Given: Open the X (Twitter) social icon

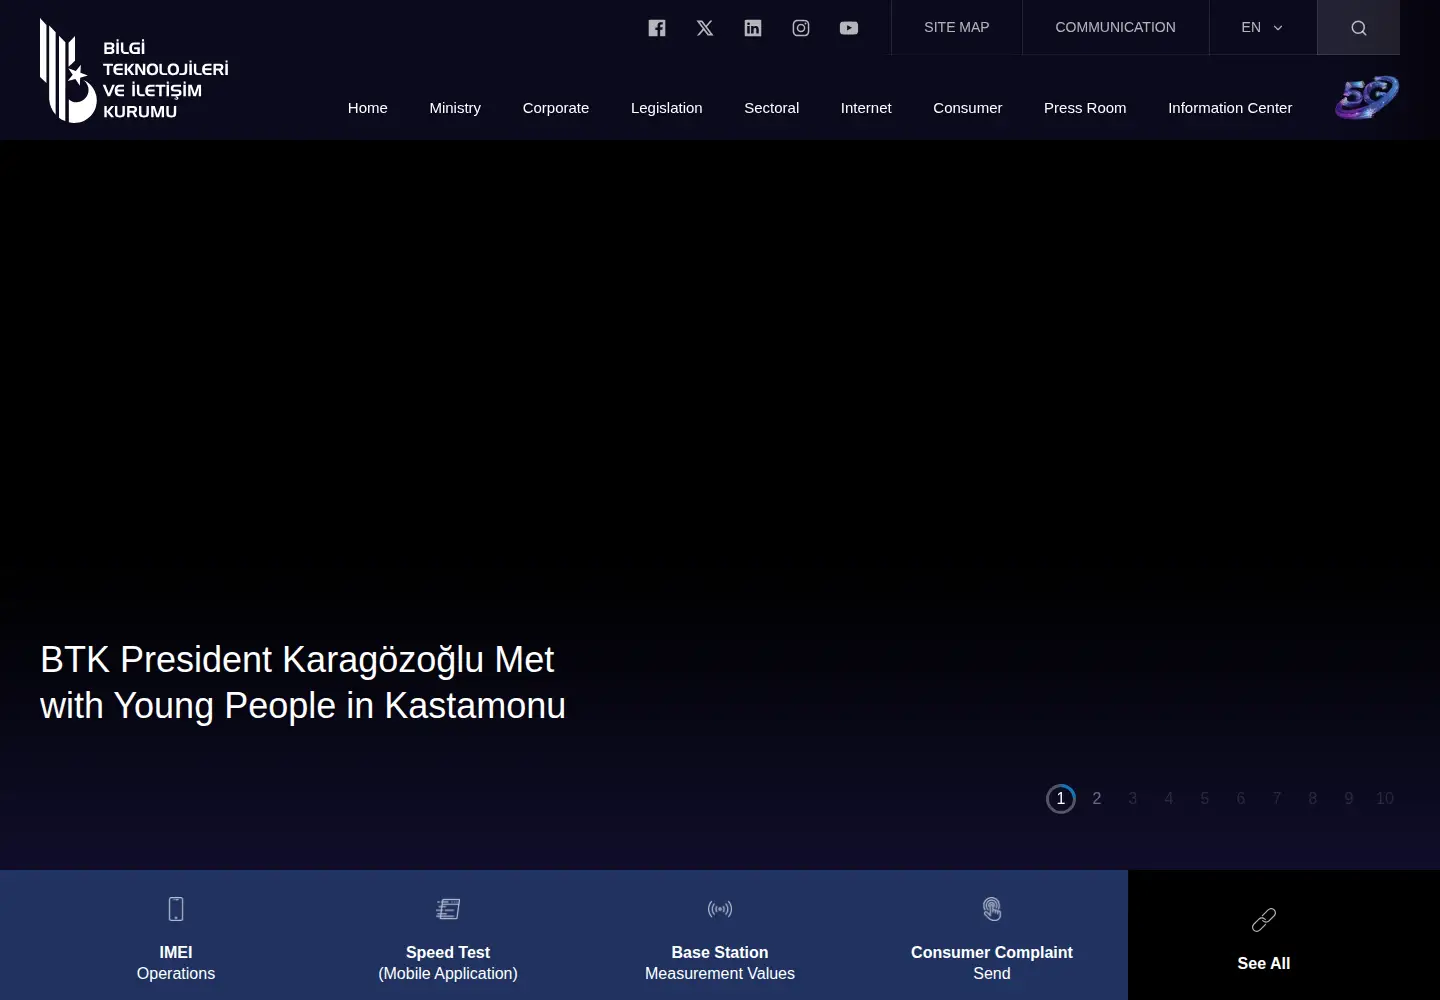Looking at the screenshot, I should 705,28.
